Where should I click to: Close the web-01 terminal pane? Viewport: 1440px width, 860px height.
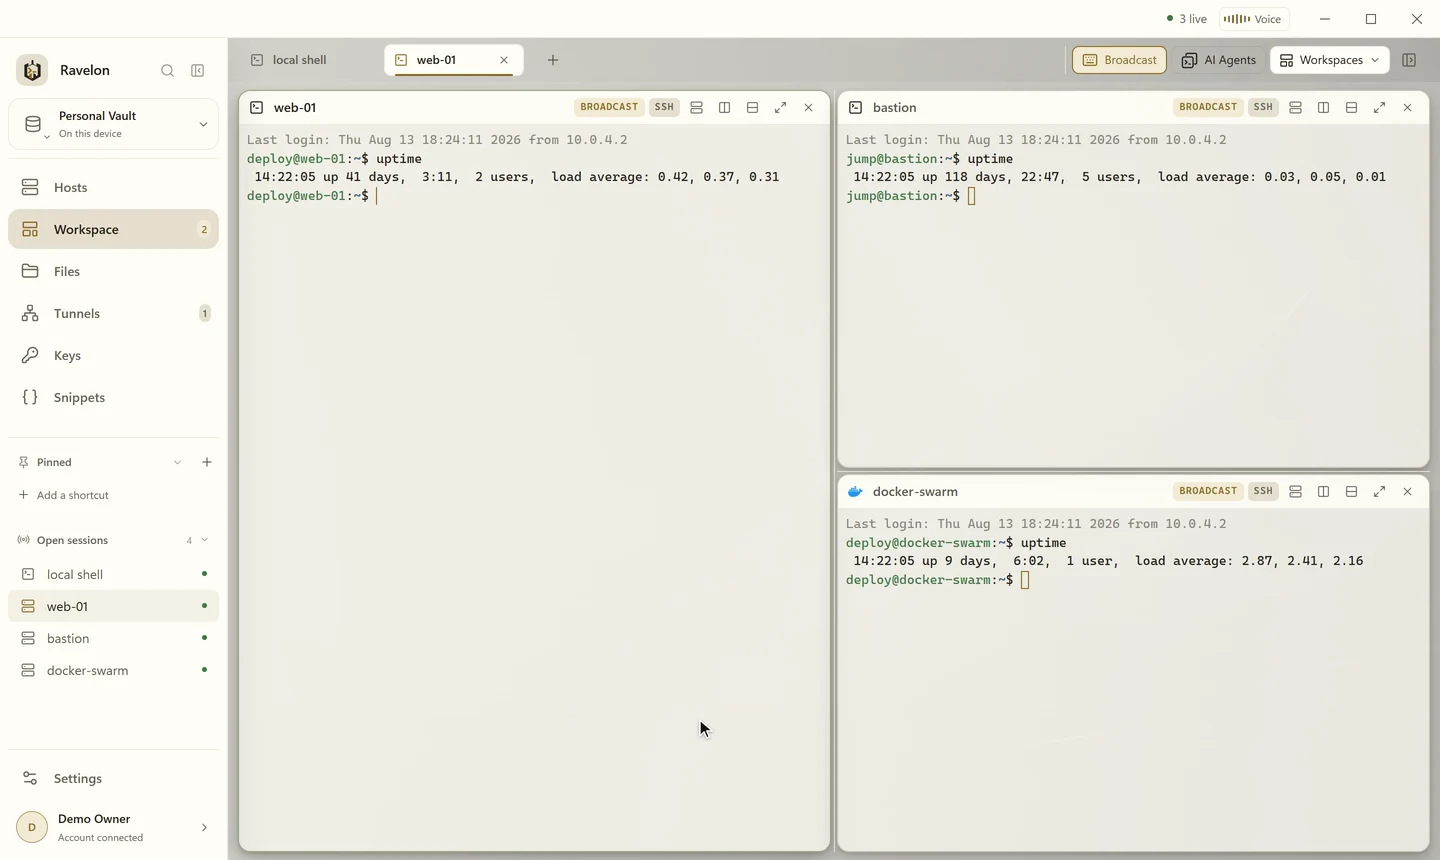pyautogui.click(x=808, y=107)
